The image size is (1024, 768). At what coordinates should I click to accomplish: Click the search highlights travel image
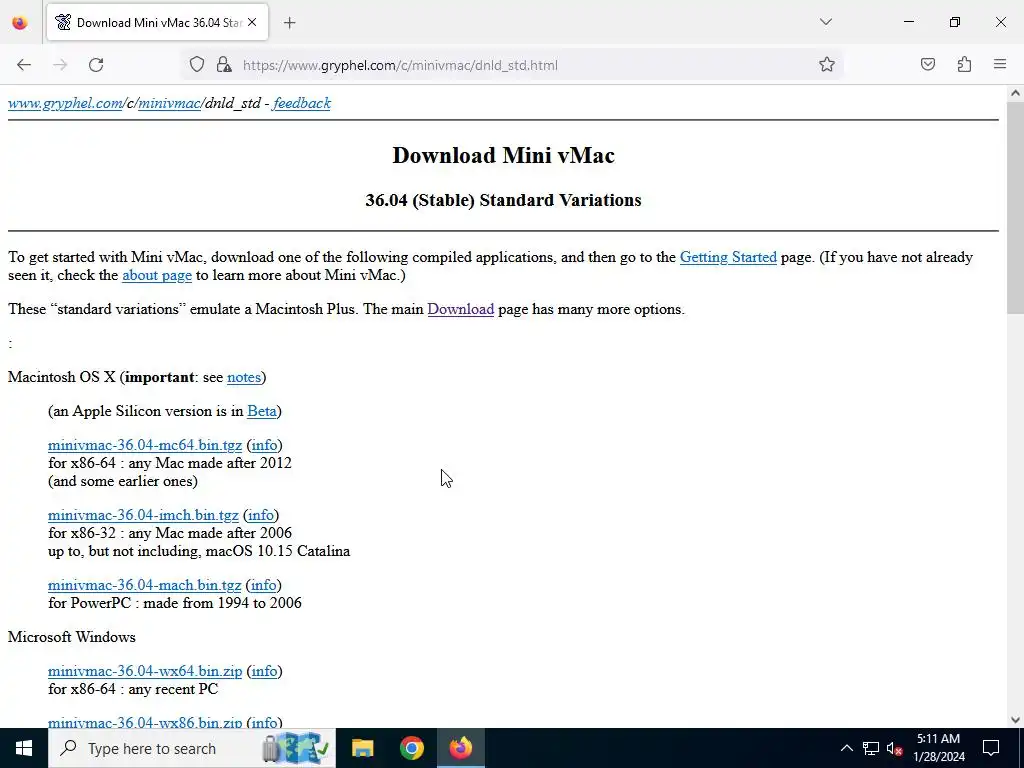click(295, 748)
